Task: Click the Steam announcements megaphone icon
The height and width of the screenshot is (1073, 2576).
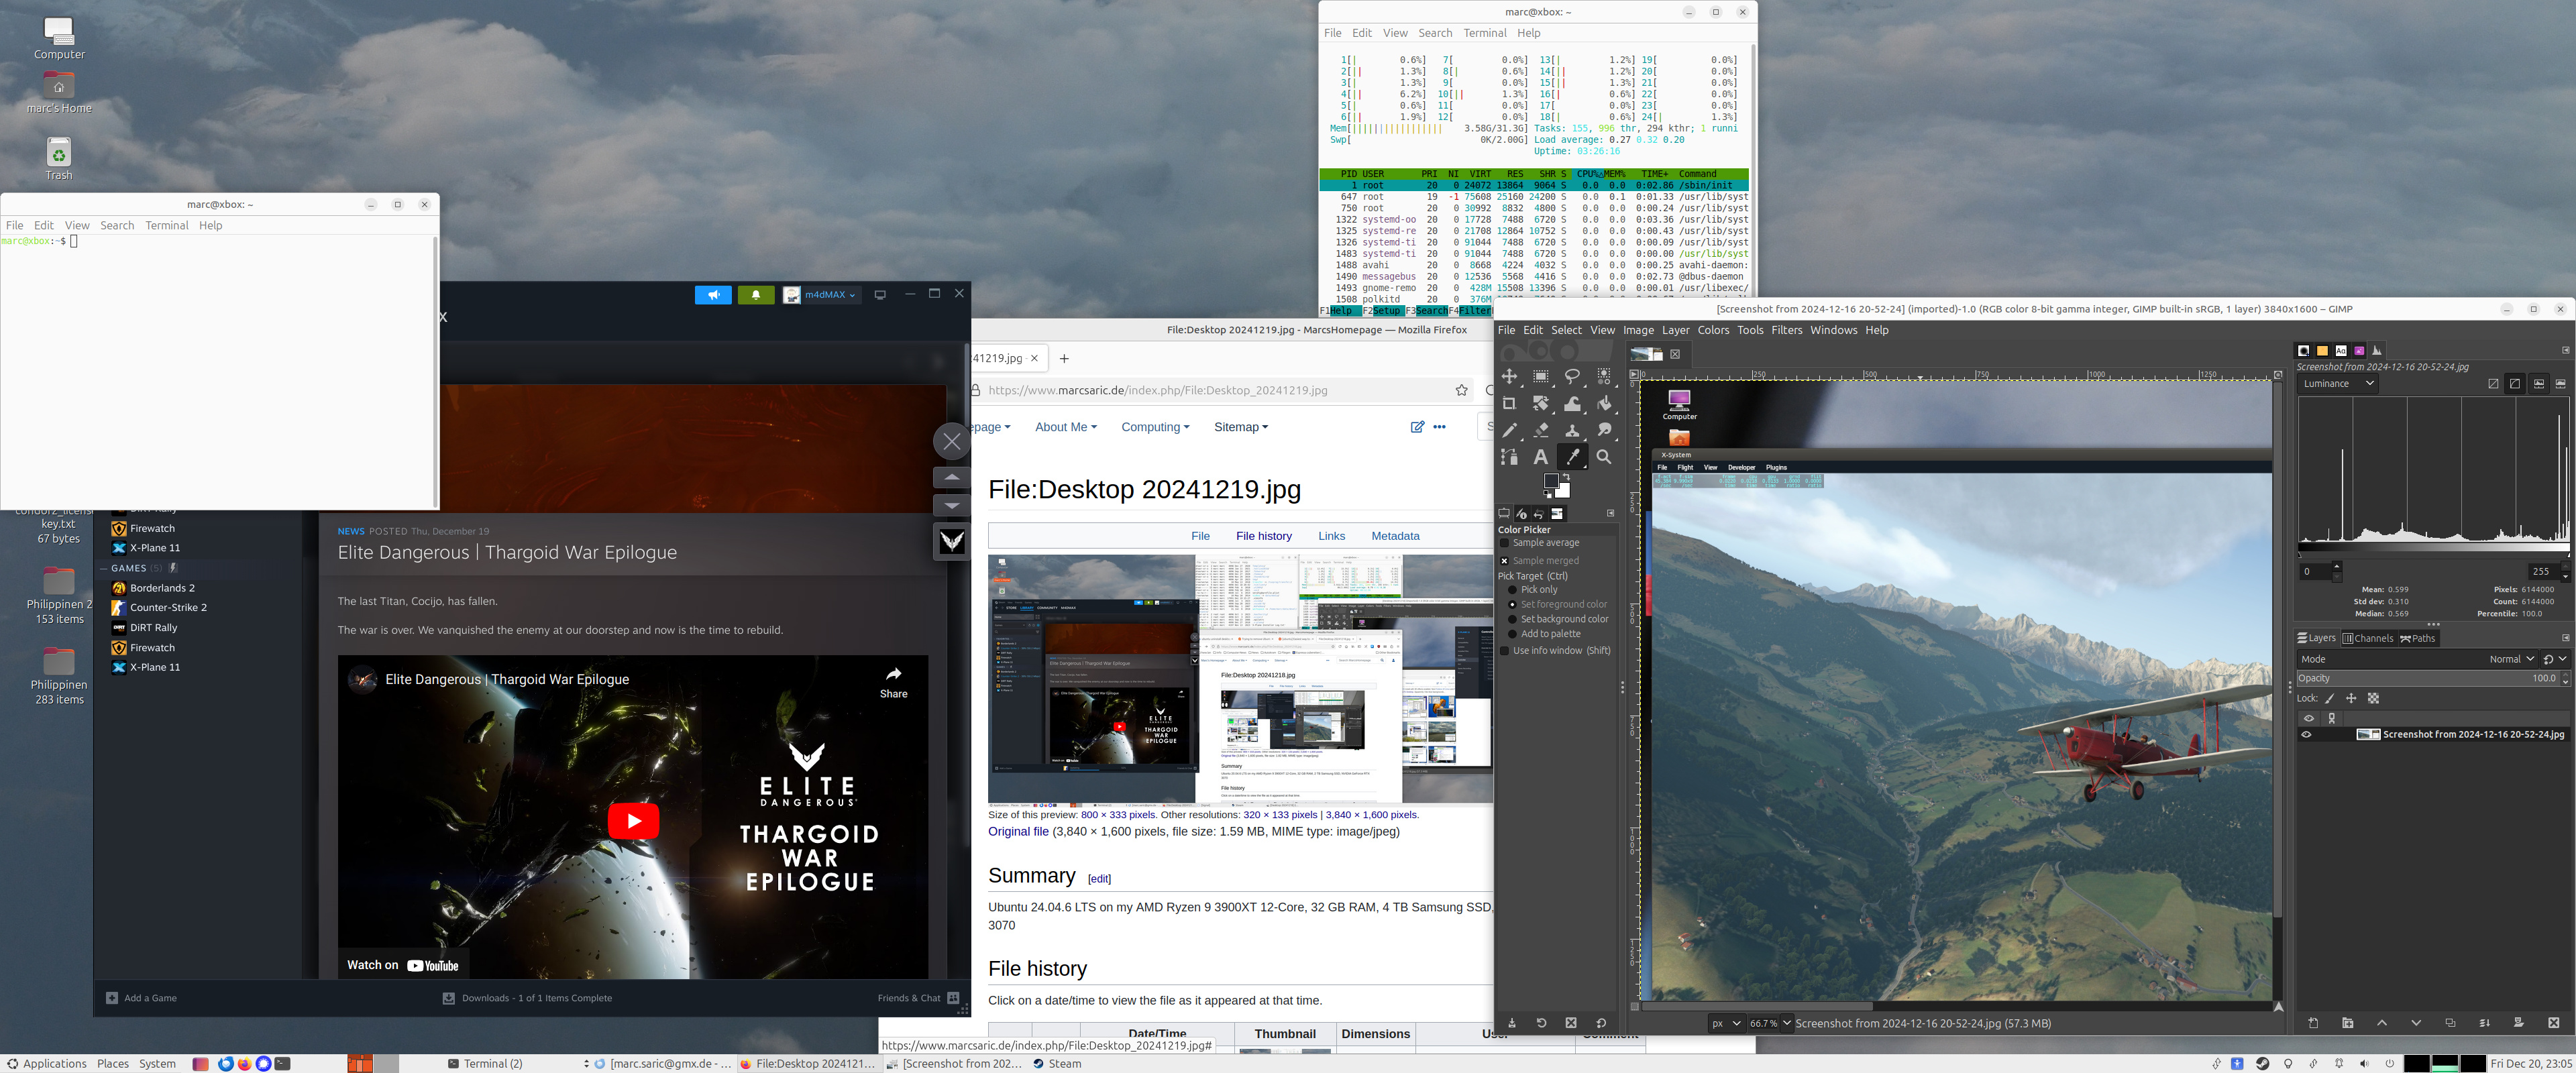Action: [x=713, y=295]
